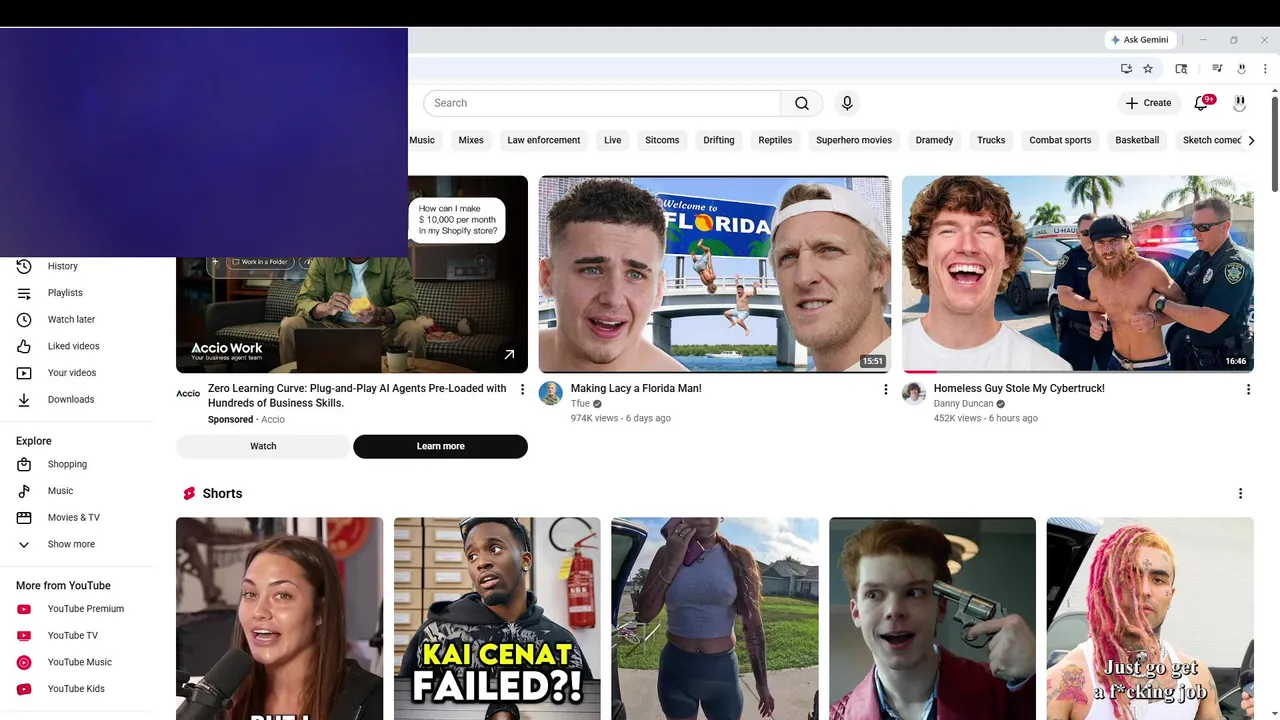Open the browser media controls icon

tap(1217, 69)
